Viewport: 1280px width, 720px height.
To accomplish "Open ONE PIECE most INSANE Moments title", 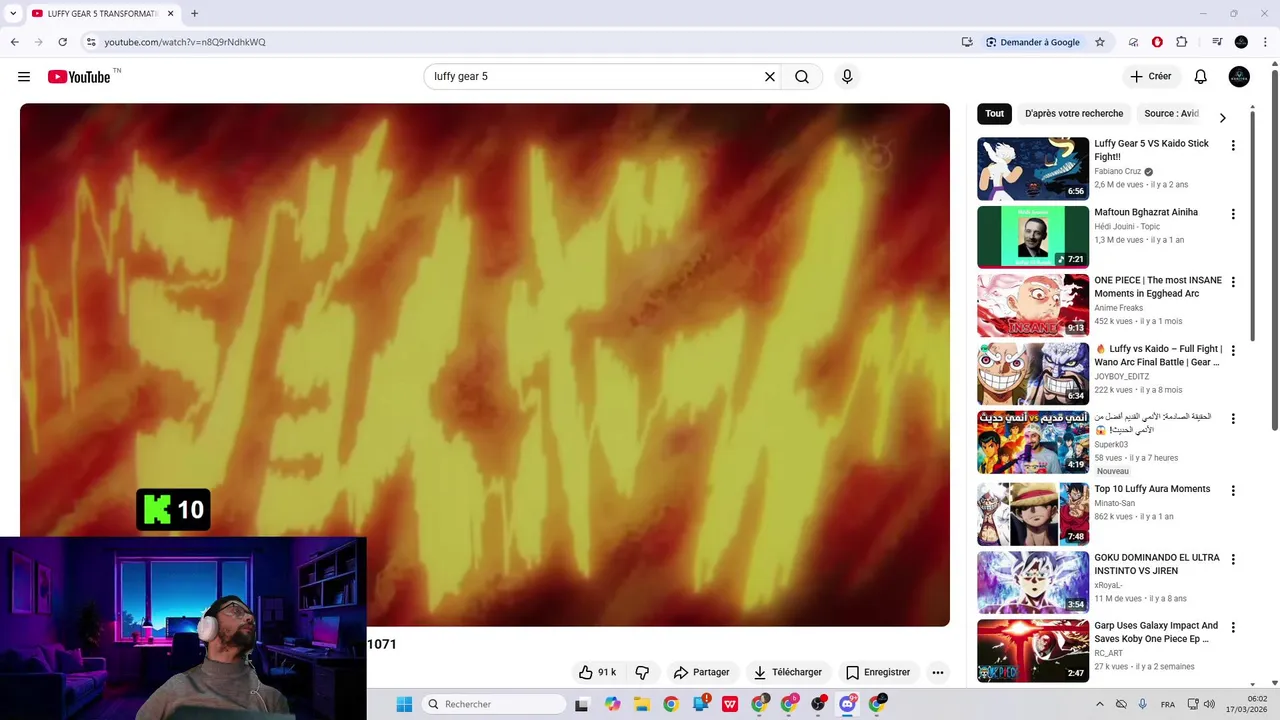I will [x=1158, y=287].
